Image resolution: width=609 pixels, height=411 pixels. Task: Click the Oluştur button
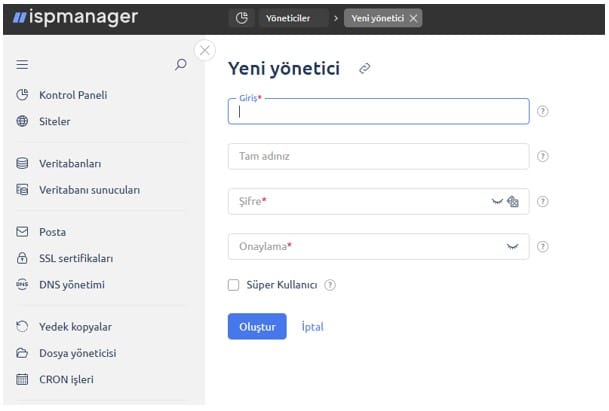click(257, 327)
